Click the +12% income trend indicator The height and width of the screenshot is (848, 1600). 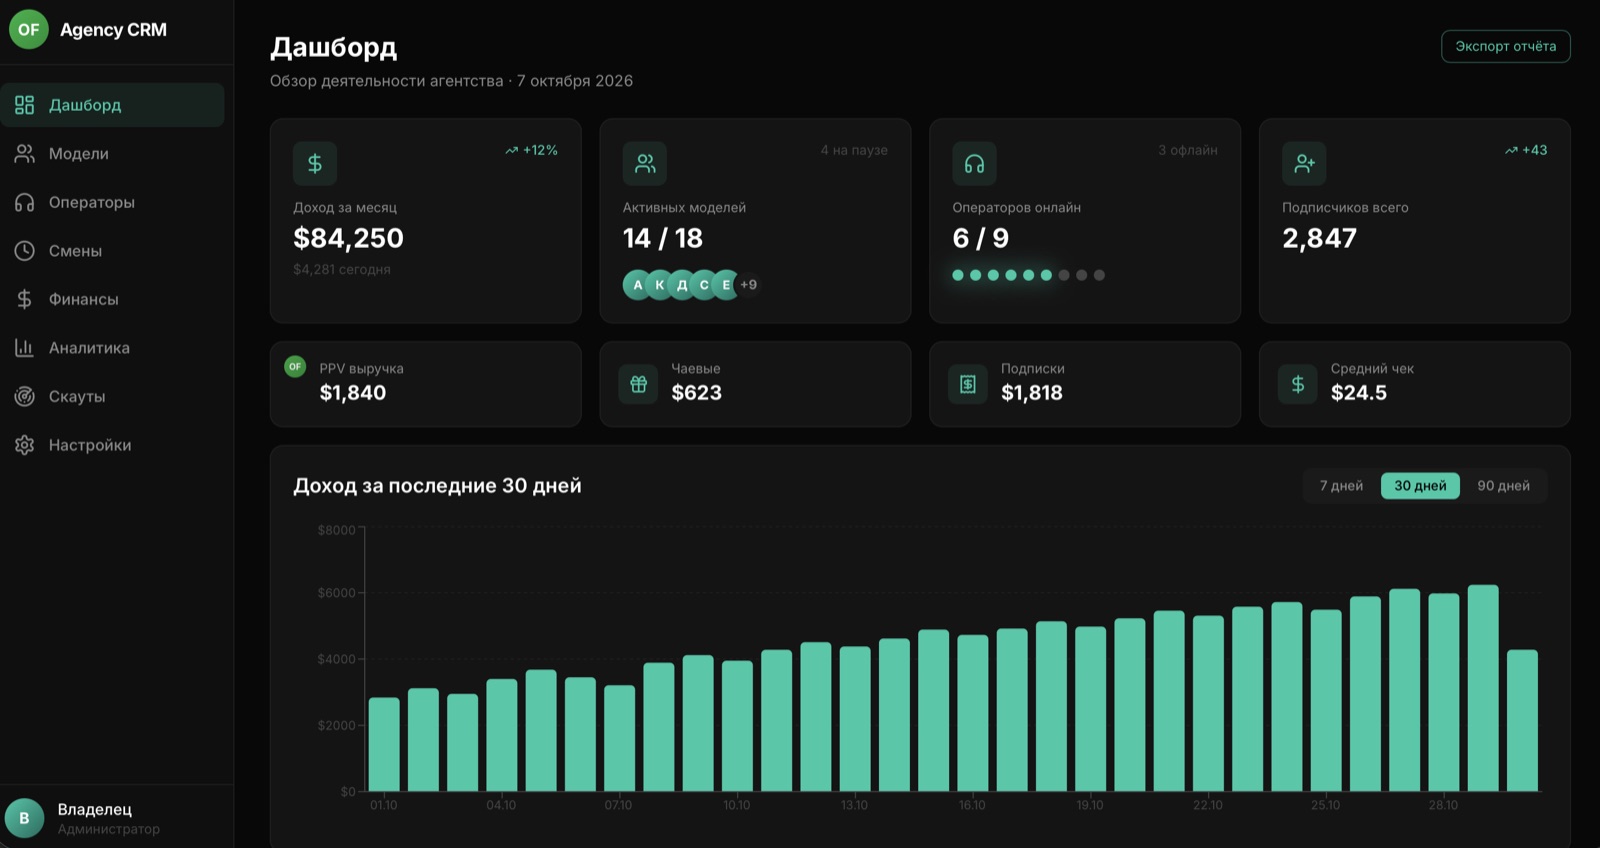531,150
